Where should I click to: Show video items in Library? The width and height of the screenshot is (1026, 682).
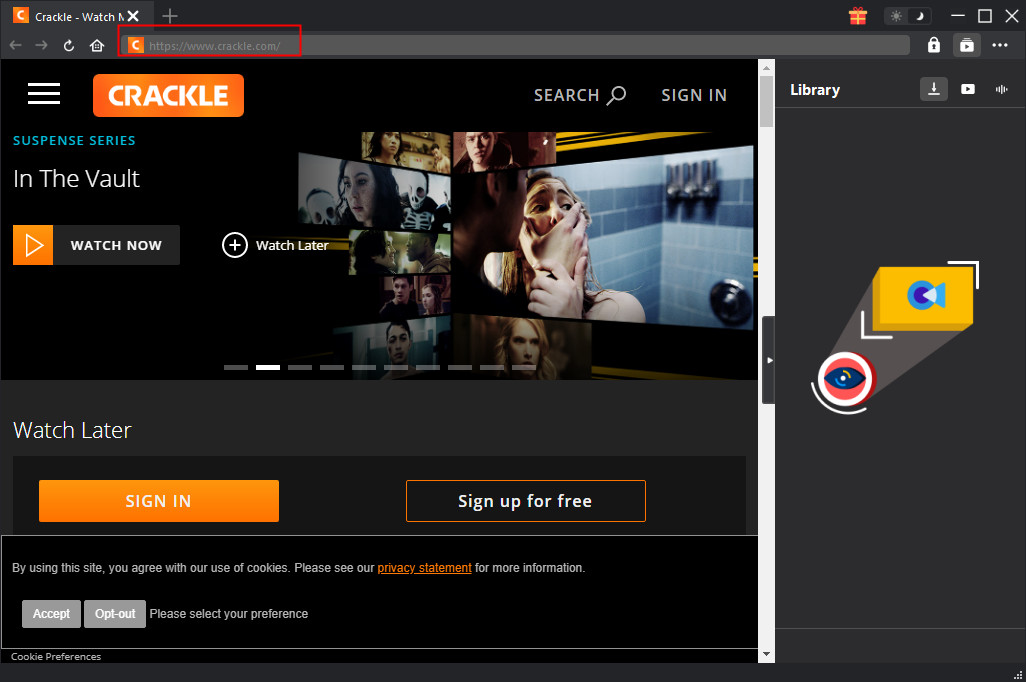[967, 89]
